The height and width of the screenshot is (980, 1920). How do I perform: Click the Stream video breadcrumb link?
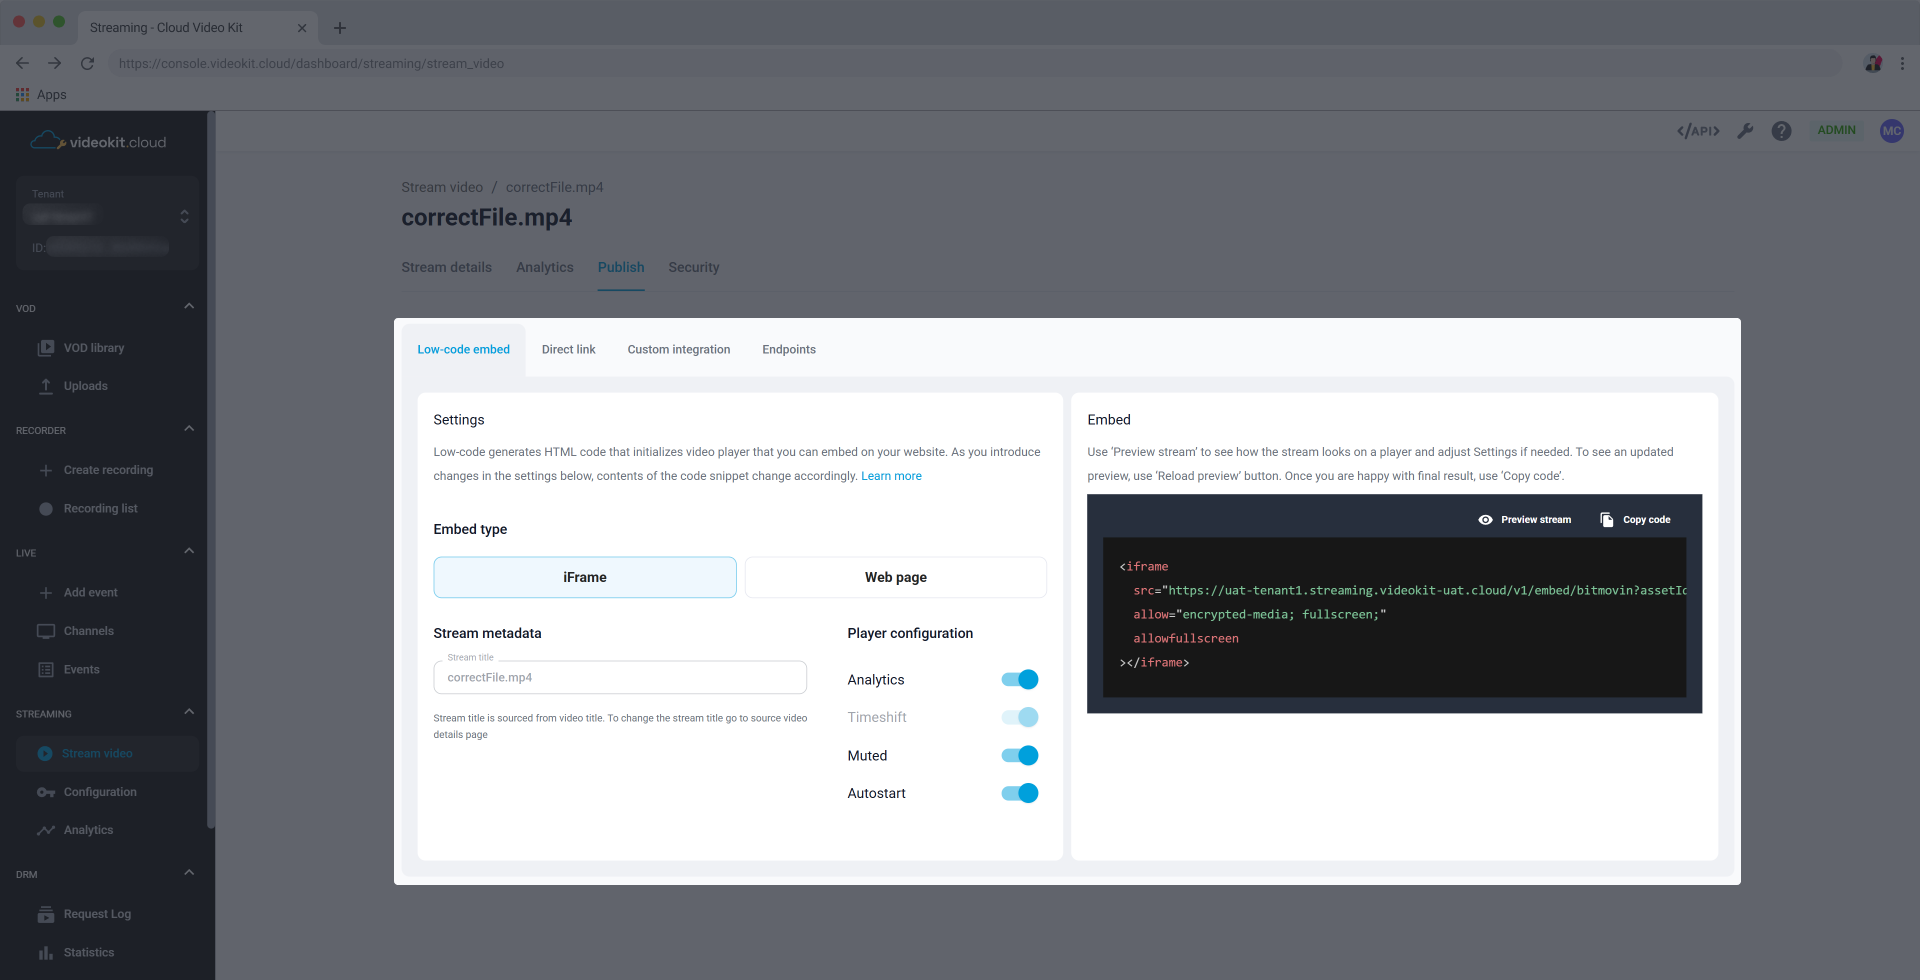pos(442,187)
